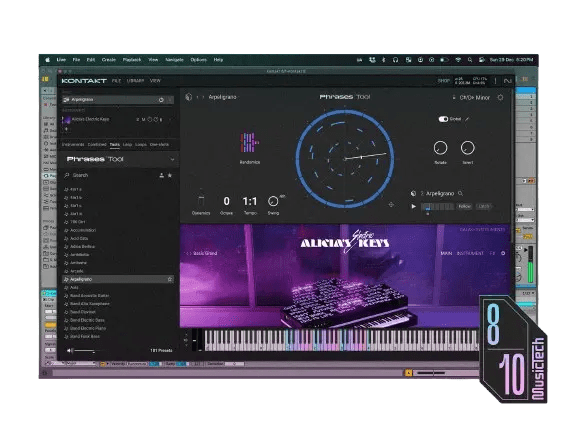Switch to the Tools browser tab
The width and height of the screenshot is (577, 433).
(x=114, y=145)
